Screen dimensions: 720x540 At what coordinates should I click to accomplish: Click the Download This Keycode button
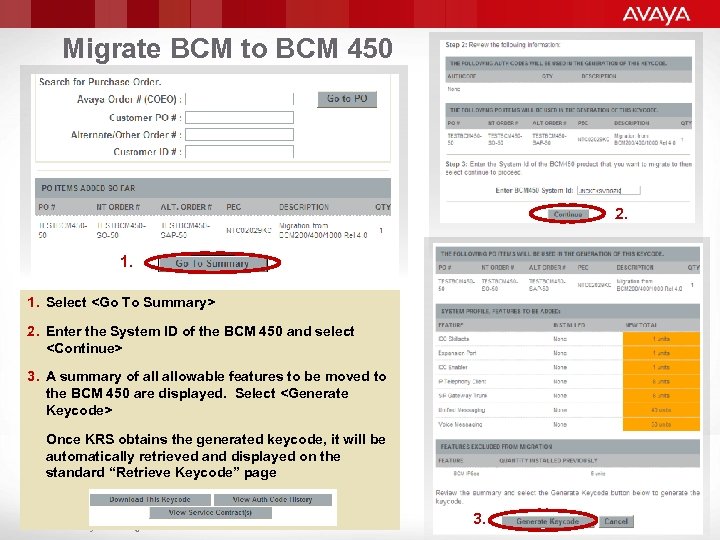(150, 500)
